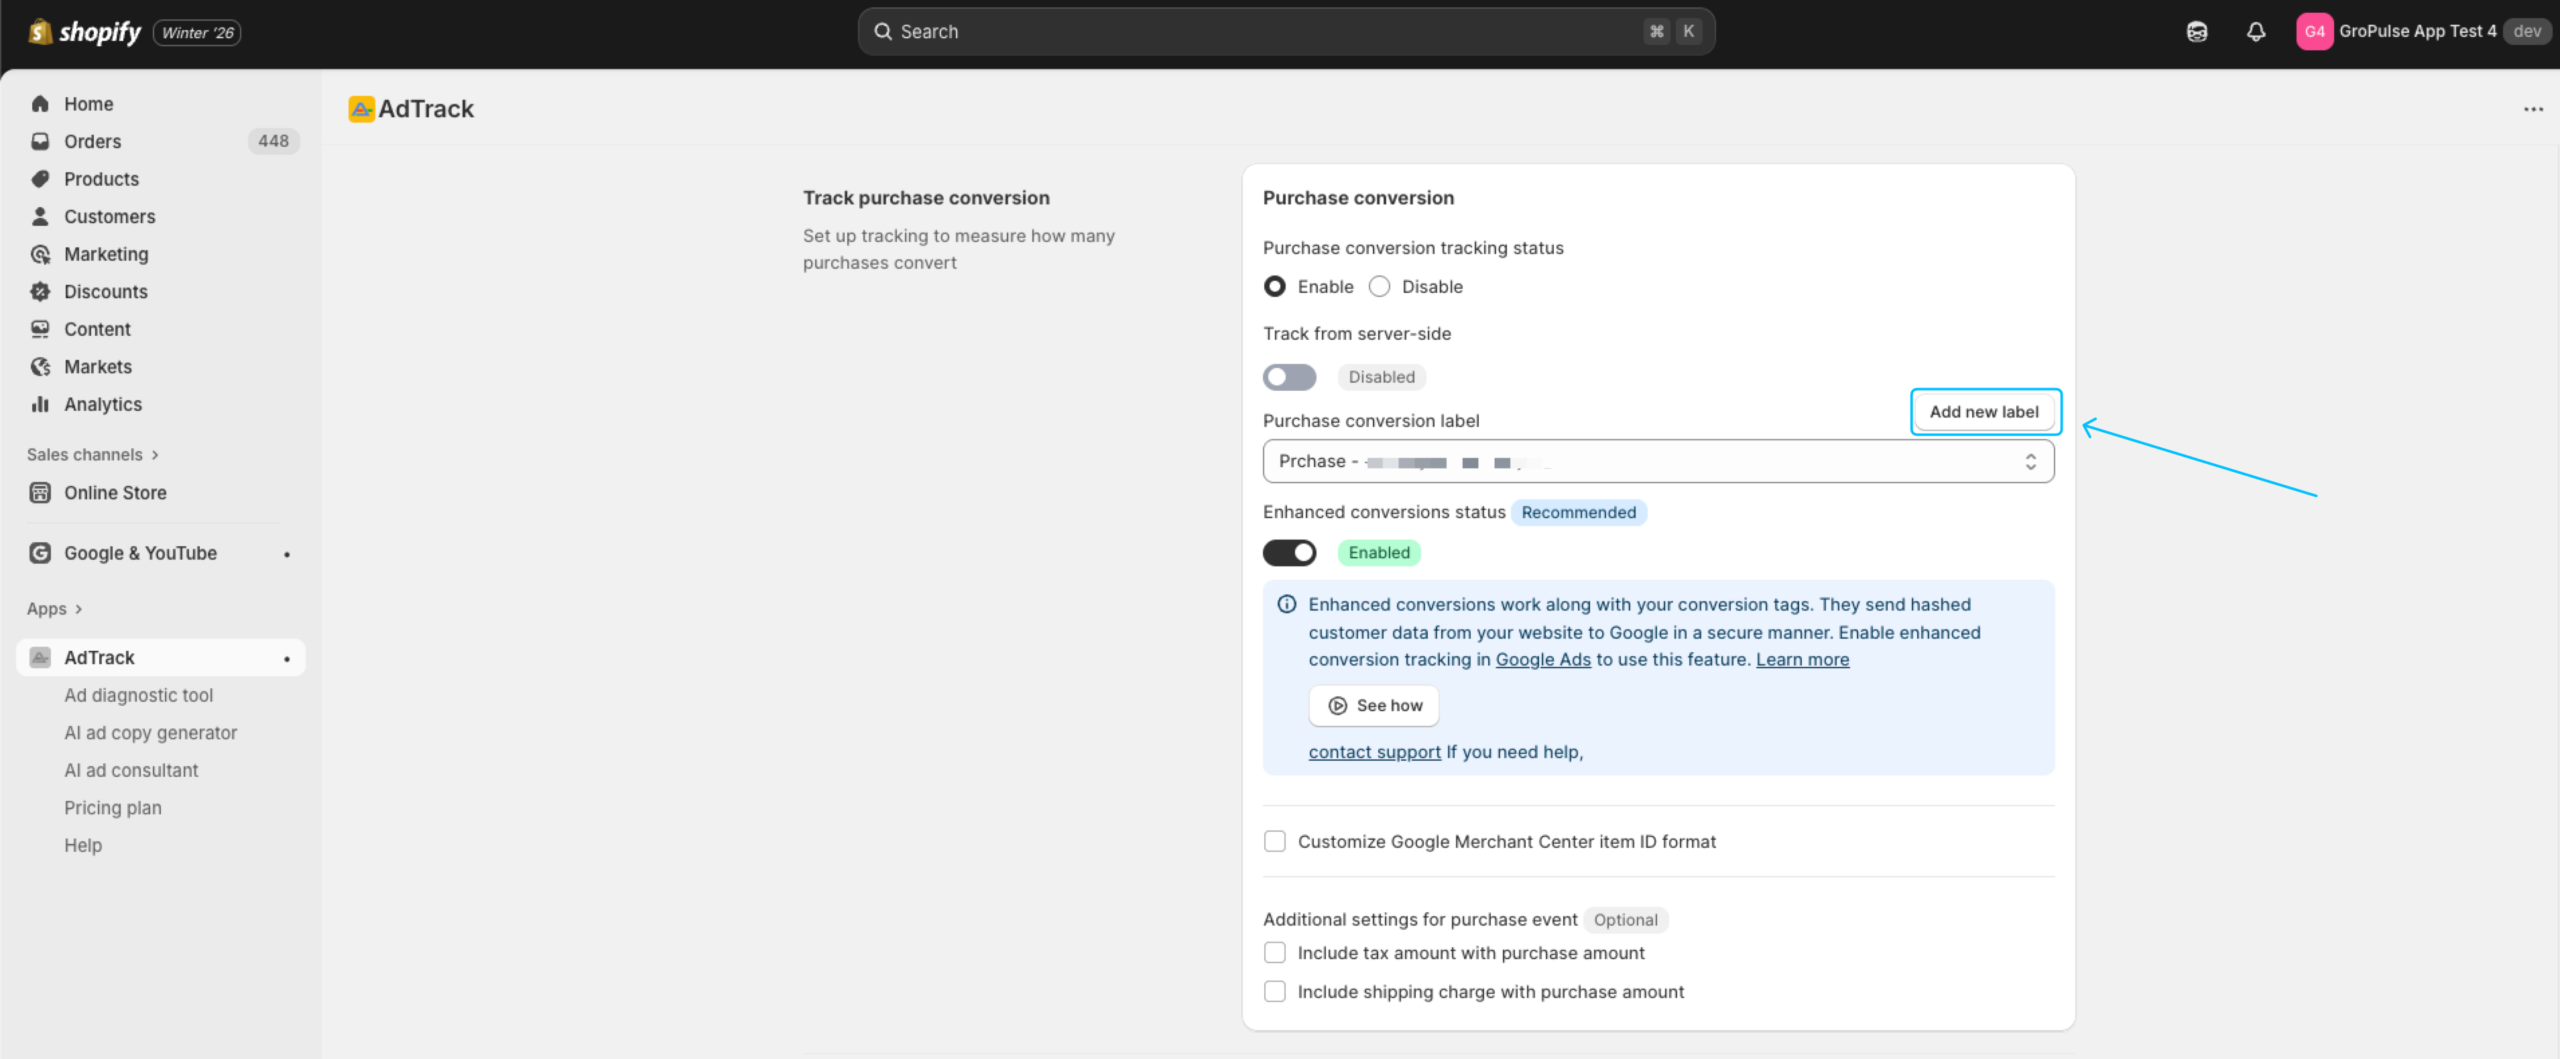Click the Add new label button
Viewport: 2560px width, 1059px height.
(x=1984, y=411)
